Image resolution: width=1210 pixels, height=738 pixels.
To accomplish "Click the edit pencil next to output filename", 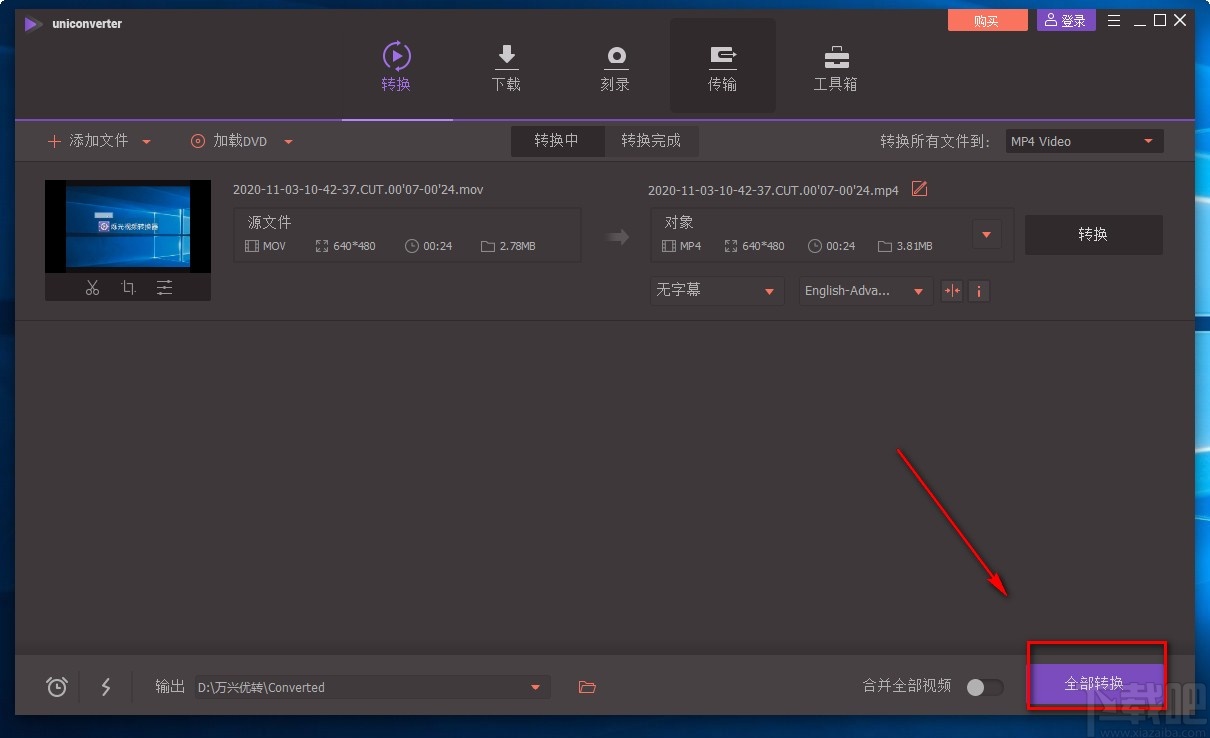I will [x=919, y=189].
